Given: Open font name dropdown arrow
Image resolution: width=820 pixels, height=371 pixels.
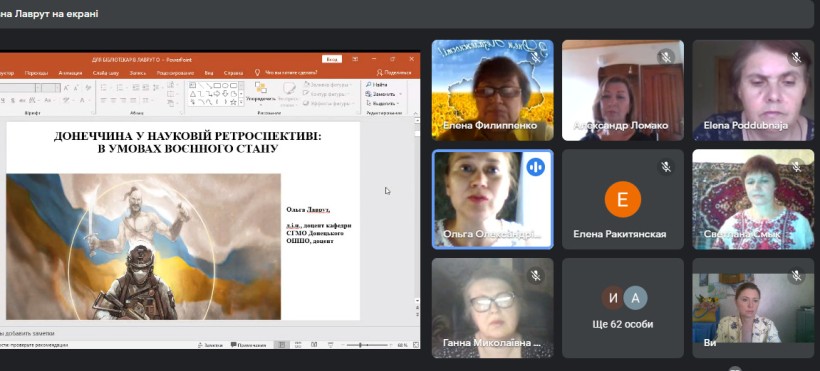Looking at the screenshot, I should point(38,88).
